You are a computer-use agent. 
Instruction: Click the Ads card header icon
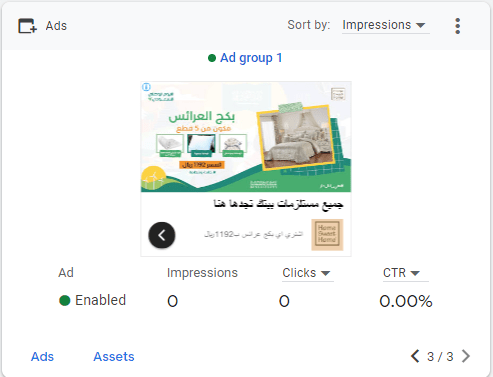click(x=27, y=26)
